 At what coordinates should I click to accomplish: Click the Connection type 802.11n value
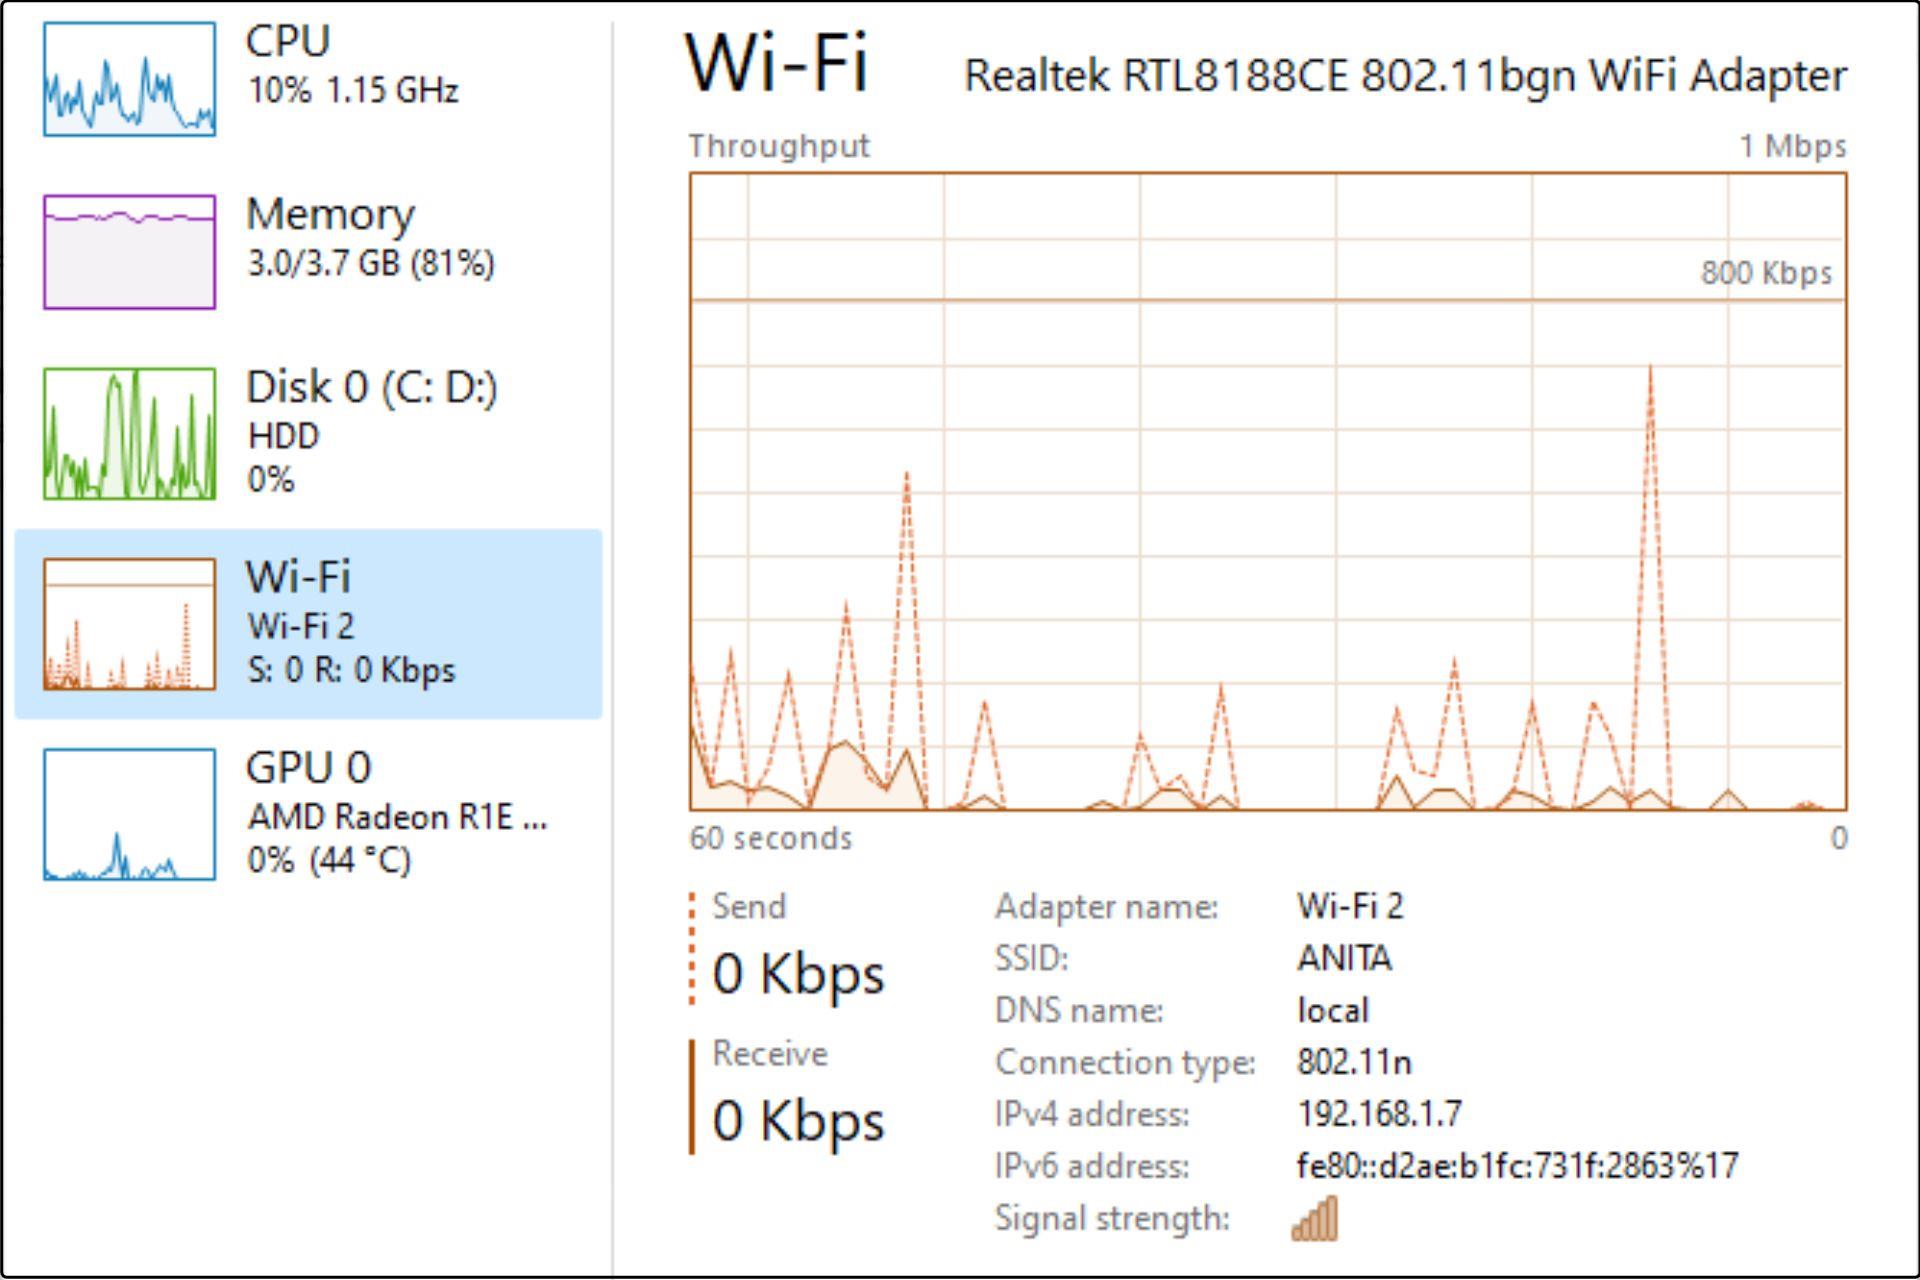[1353, 1062]
